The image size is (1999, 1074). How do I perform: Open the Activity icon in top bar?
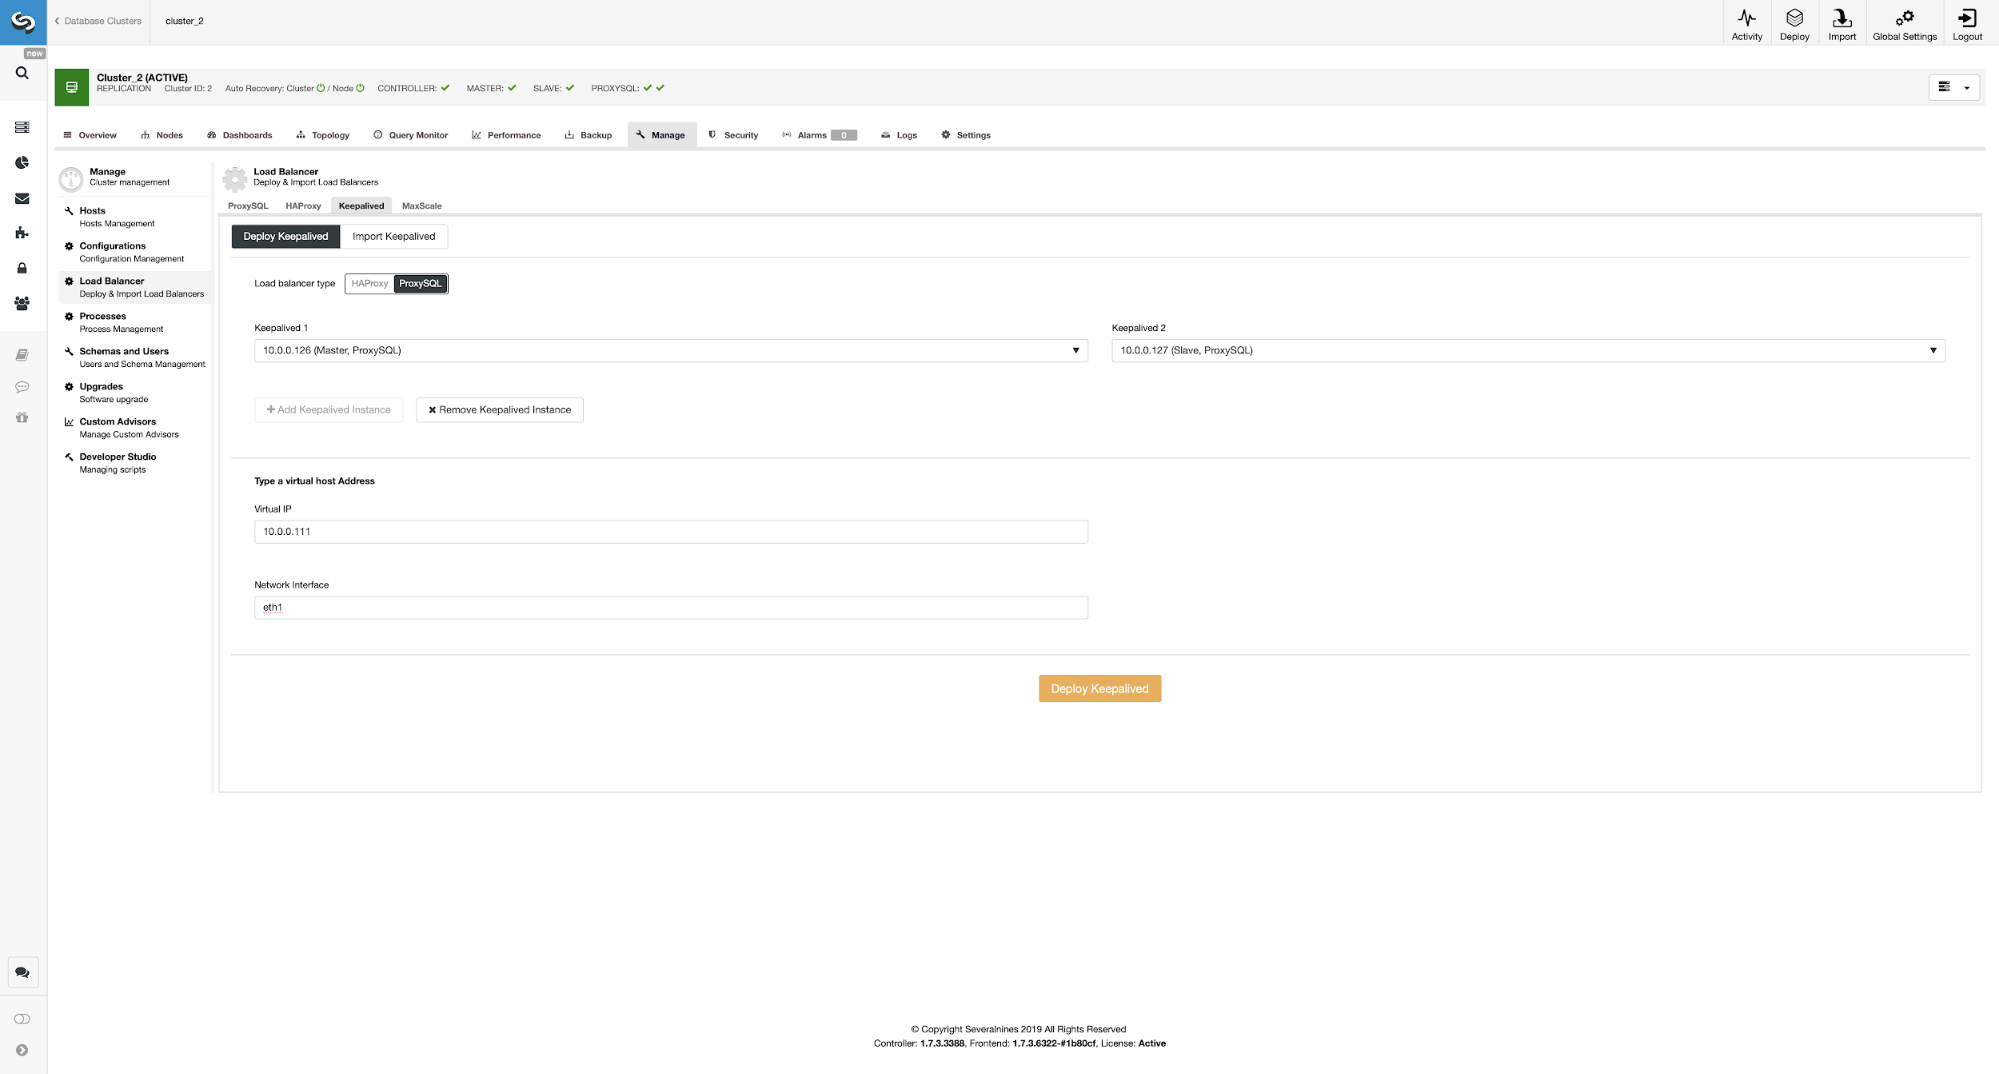(x=1747, y=23)
